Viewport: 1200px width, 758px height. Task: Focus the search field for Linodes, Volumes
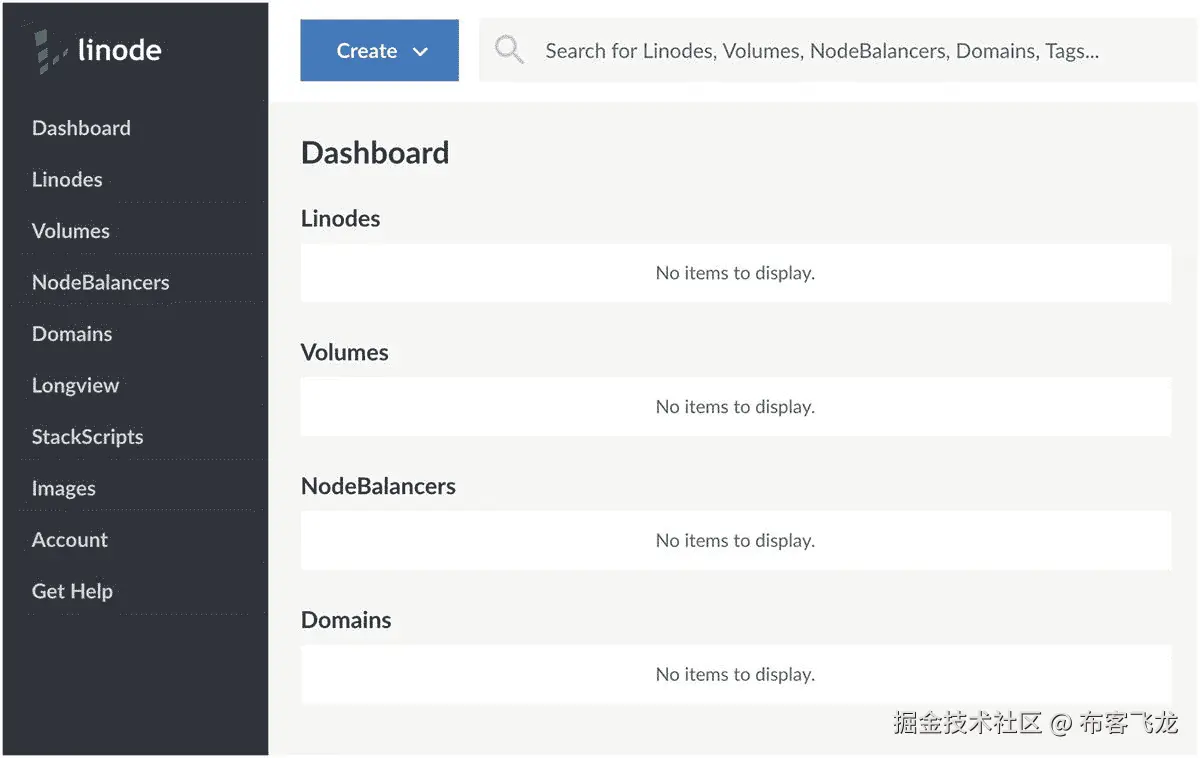[x=838, y=51]
